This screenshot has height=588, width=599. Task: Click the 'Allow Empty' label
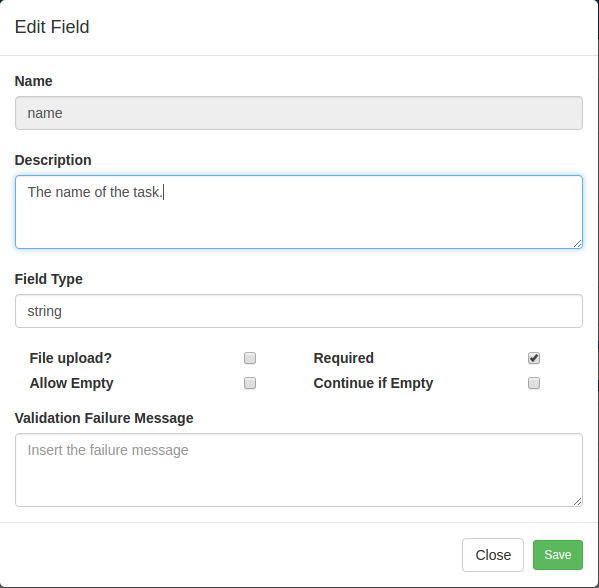[x=71, y=383]
